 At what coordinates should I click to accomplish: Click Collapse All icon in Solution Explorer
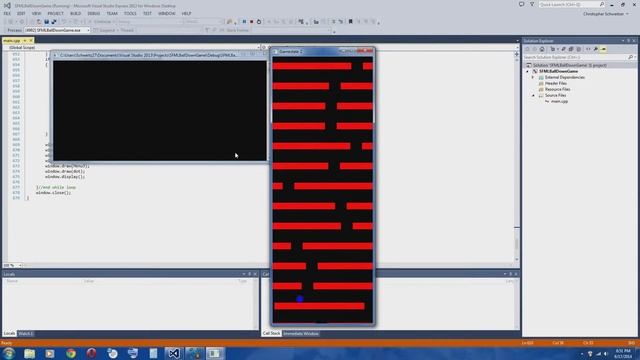pos(571,49)
